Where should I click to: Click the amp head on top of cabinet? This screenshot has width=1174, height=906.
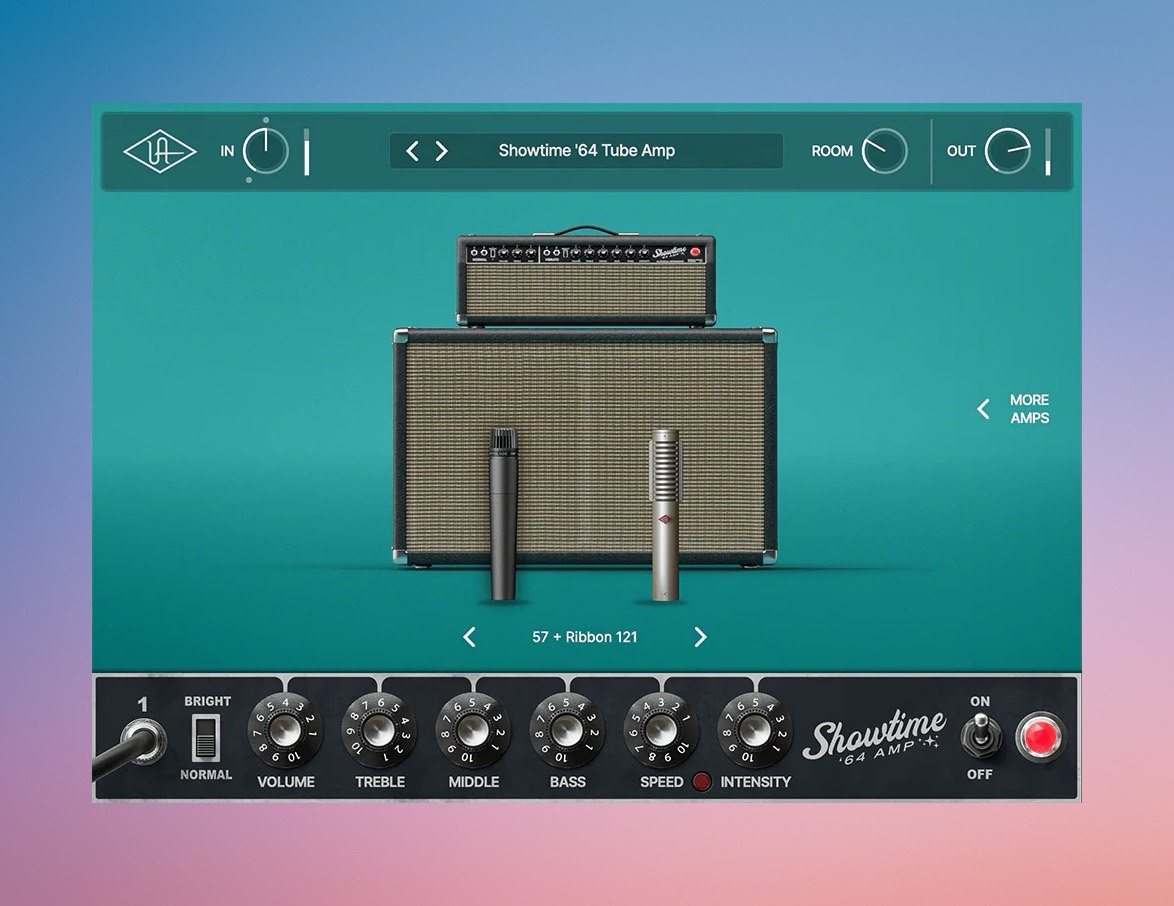(x=586, y=278)
